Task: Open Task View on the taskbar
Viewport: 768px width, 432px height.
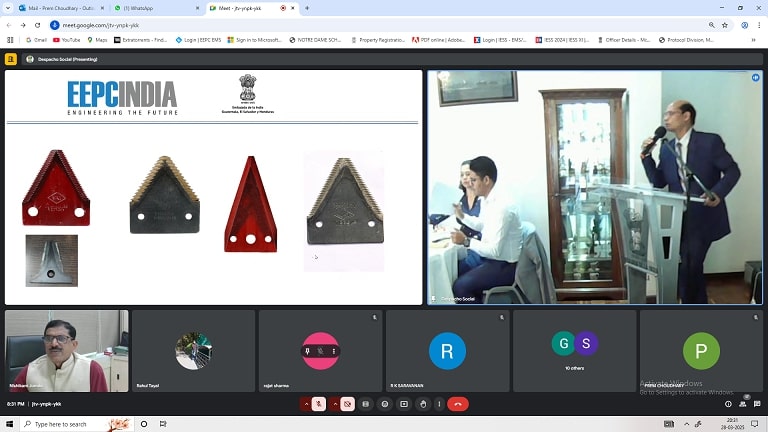Action: click(163, 424)
